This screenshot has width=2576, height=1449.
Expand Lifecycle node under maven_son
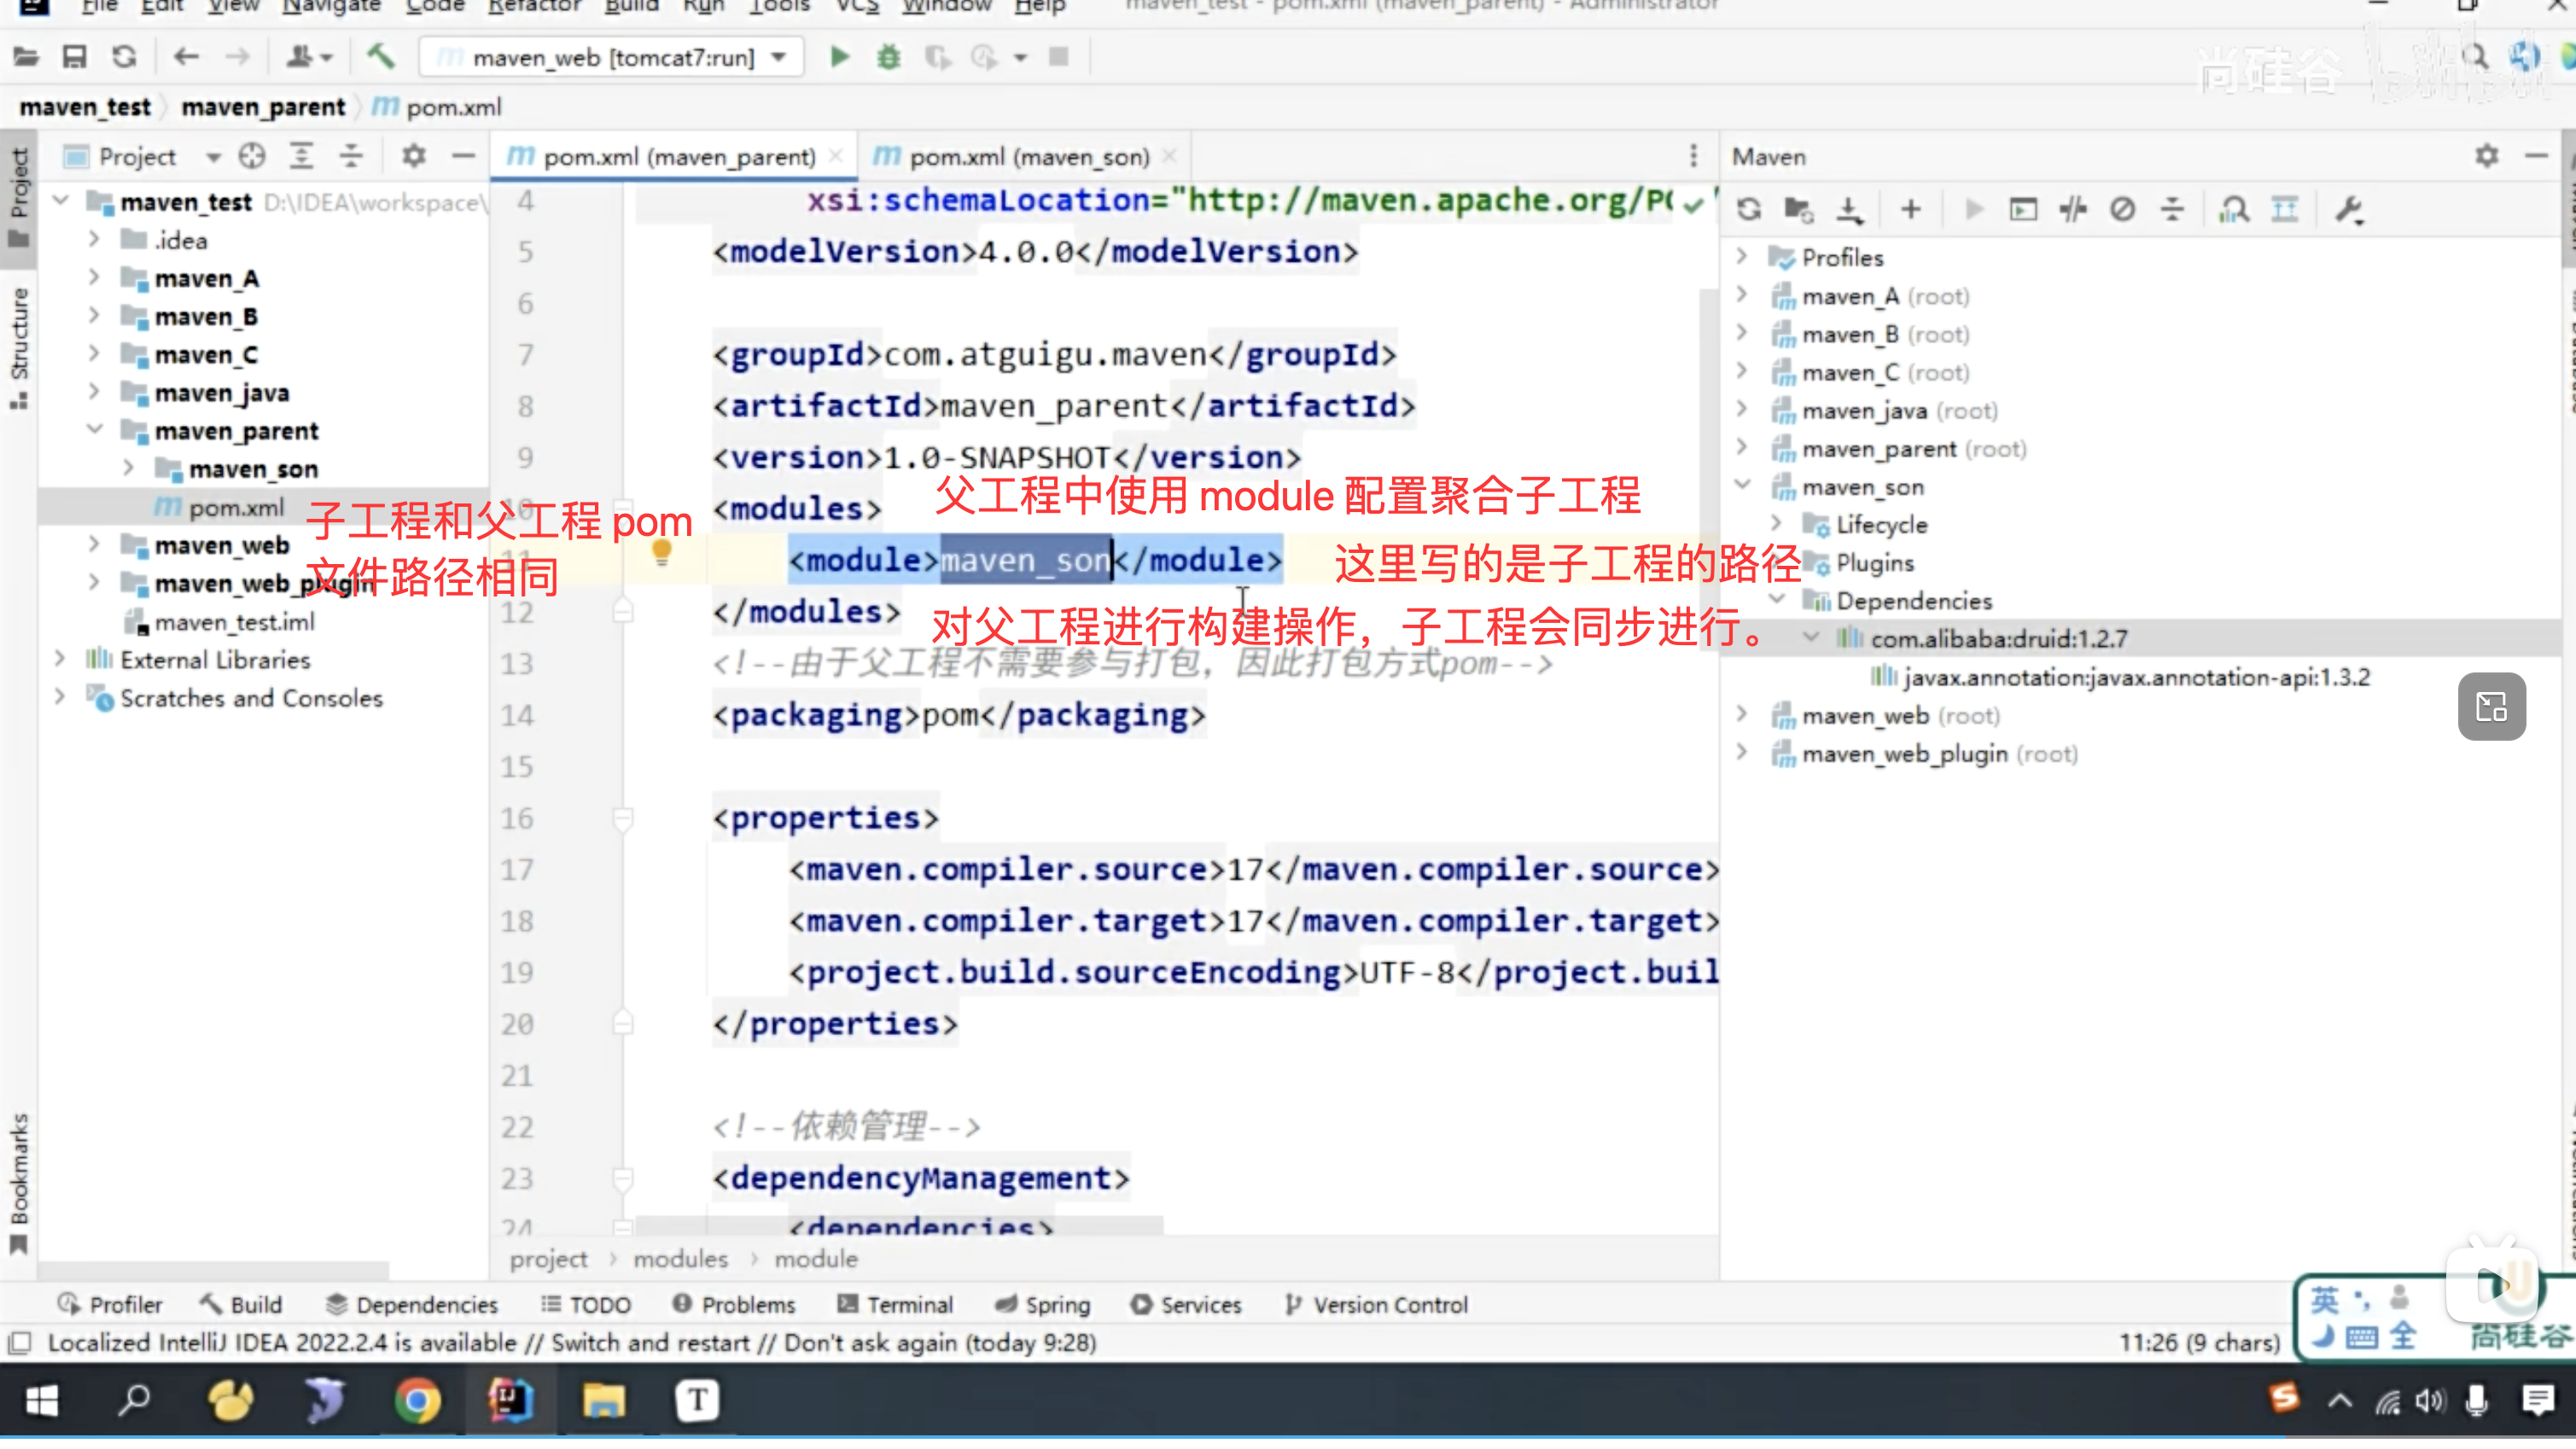click(1776, 525)
